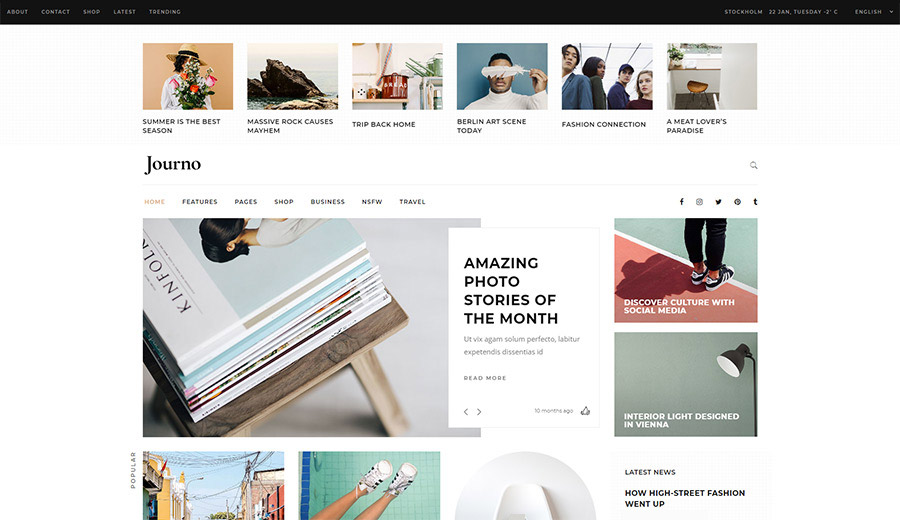Open the Features menu item
This screenshot has width=900, height=520.
coord(200,201)
